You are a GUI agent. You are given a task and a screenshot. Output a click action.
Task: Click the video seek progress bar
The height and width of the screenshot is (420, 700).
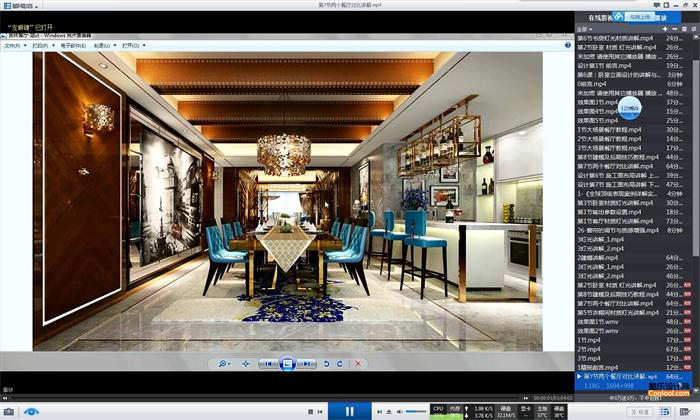266,397
